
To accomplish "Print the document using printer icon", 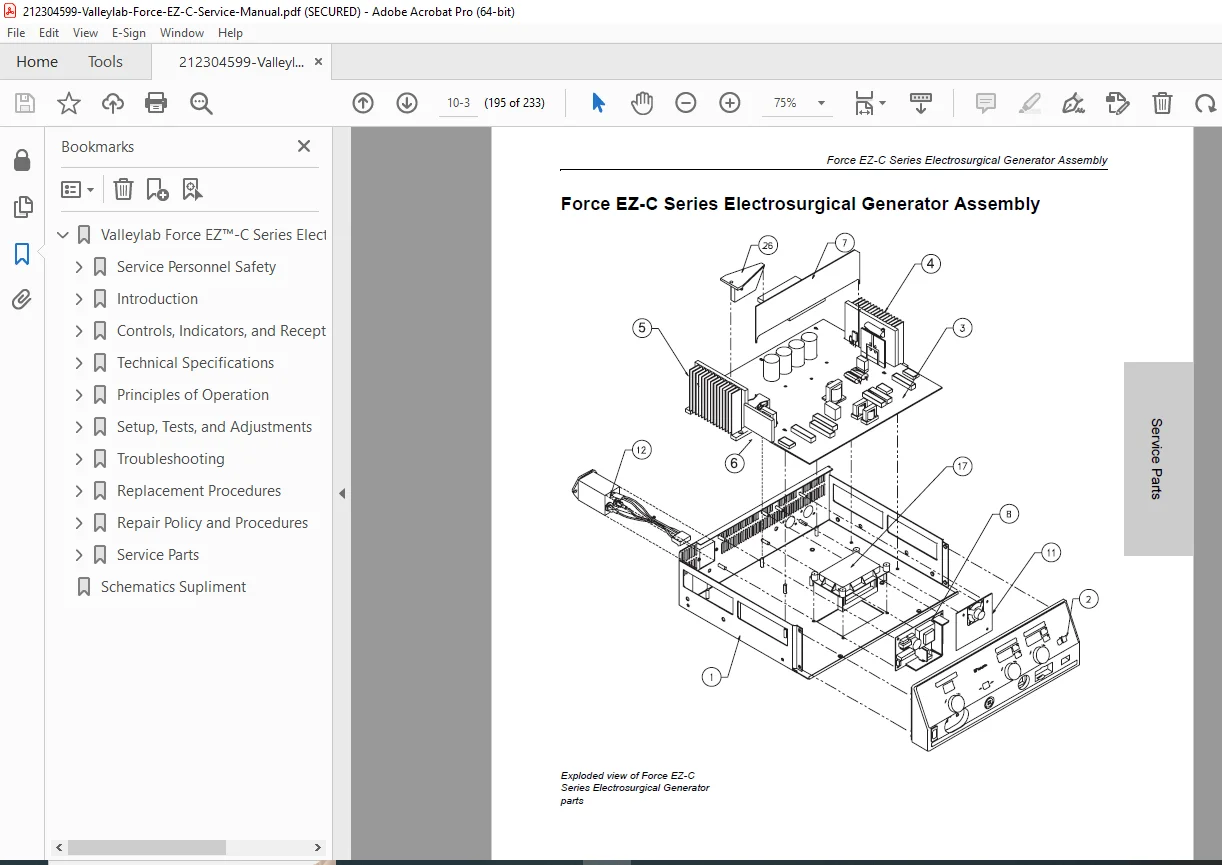I will [156, 103].
